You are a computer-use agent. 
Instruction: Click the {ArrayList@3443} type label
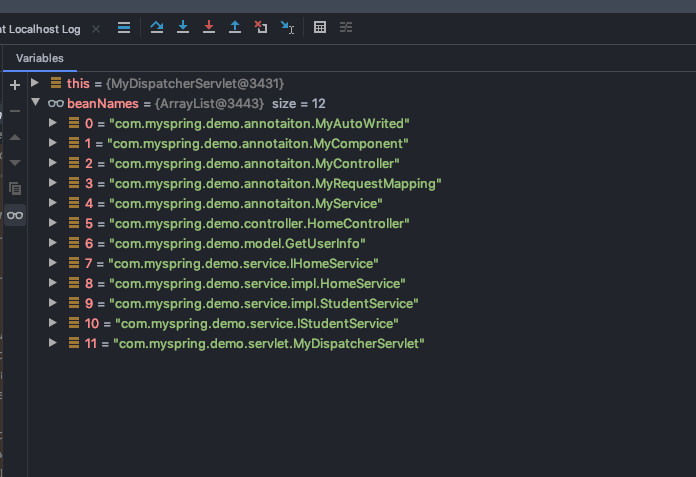(209, 103)
